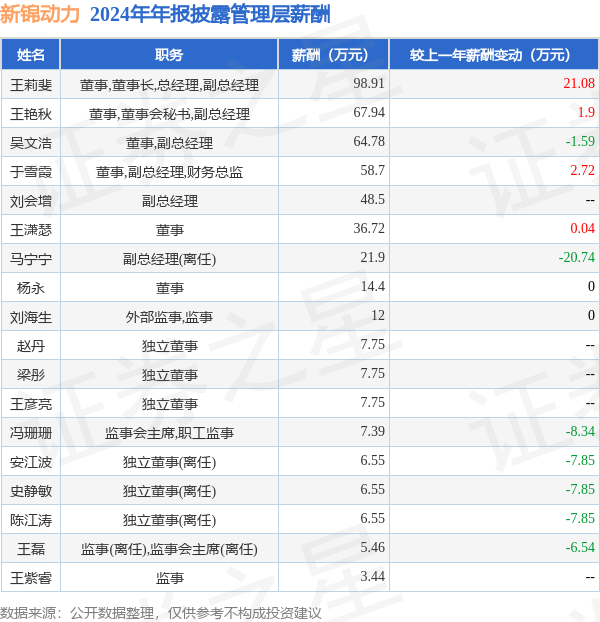This screenshot has width=600, height=622.
Task: Click position 监事(离任),监事会主席(离任)
Action: tap(169, 549)
